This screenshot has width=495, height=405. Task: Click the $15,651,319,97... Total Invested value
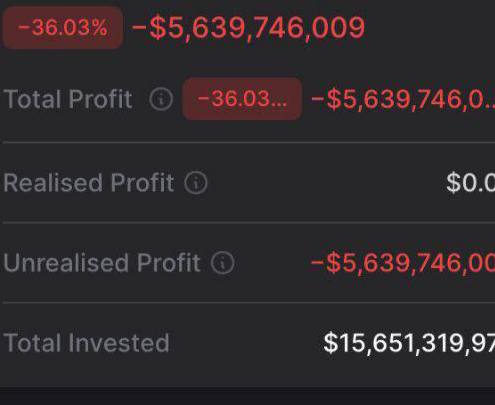pos(409,343)
